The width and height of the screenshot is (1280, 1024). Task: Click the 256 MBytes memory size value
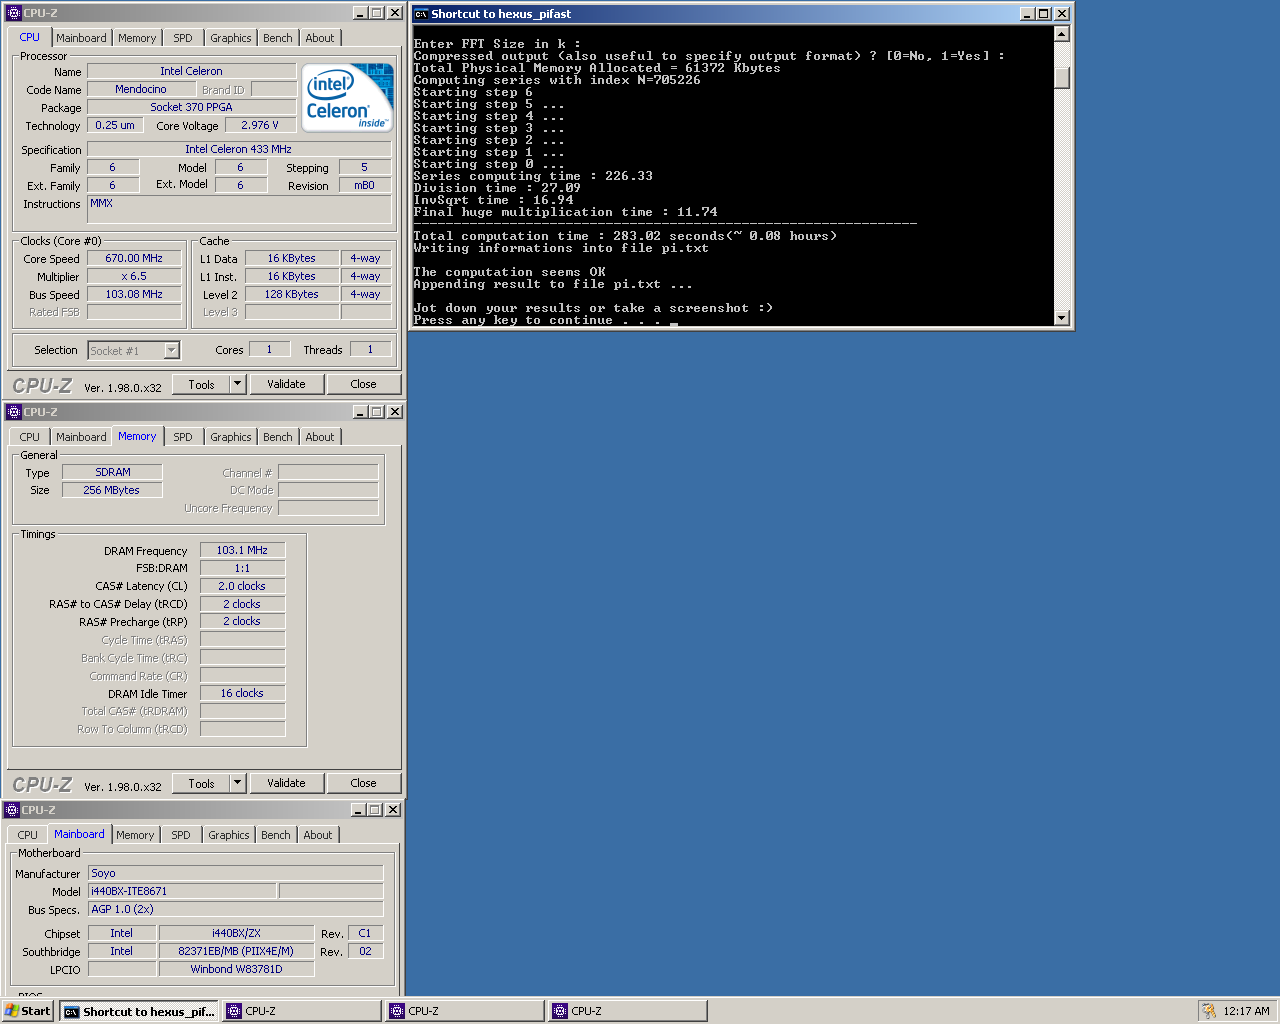(x=112, y=490)
